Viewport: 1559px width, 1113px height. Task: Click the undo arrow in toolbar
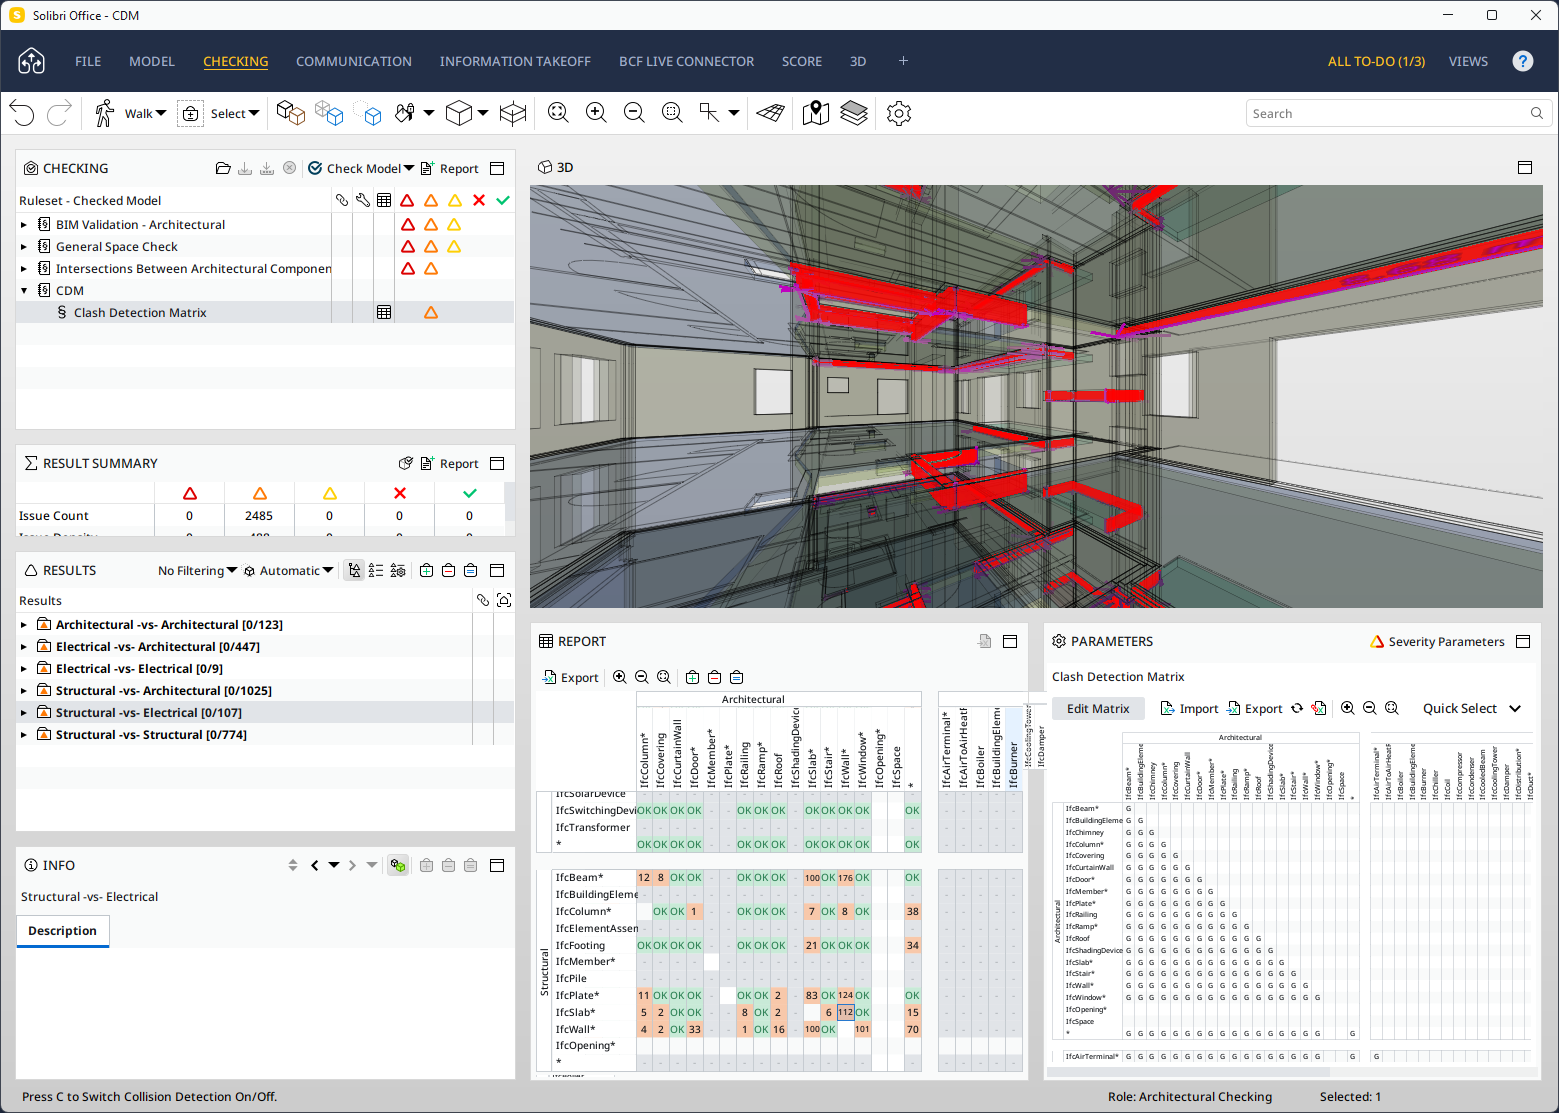click(x=22, y=114)
